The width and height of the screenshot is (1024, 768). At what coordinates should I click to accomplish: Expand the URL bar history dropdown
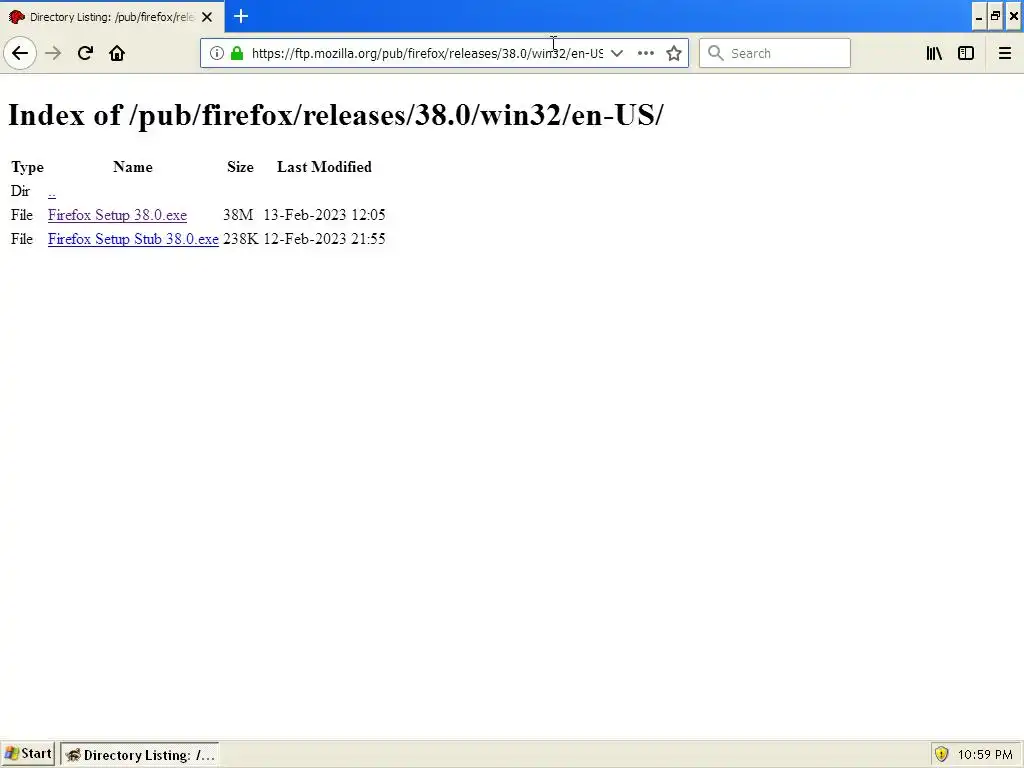(x=616, y=53)
